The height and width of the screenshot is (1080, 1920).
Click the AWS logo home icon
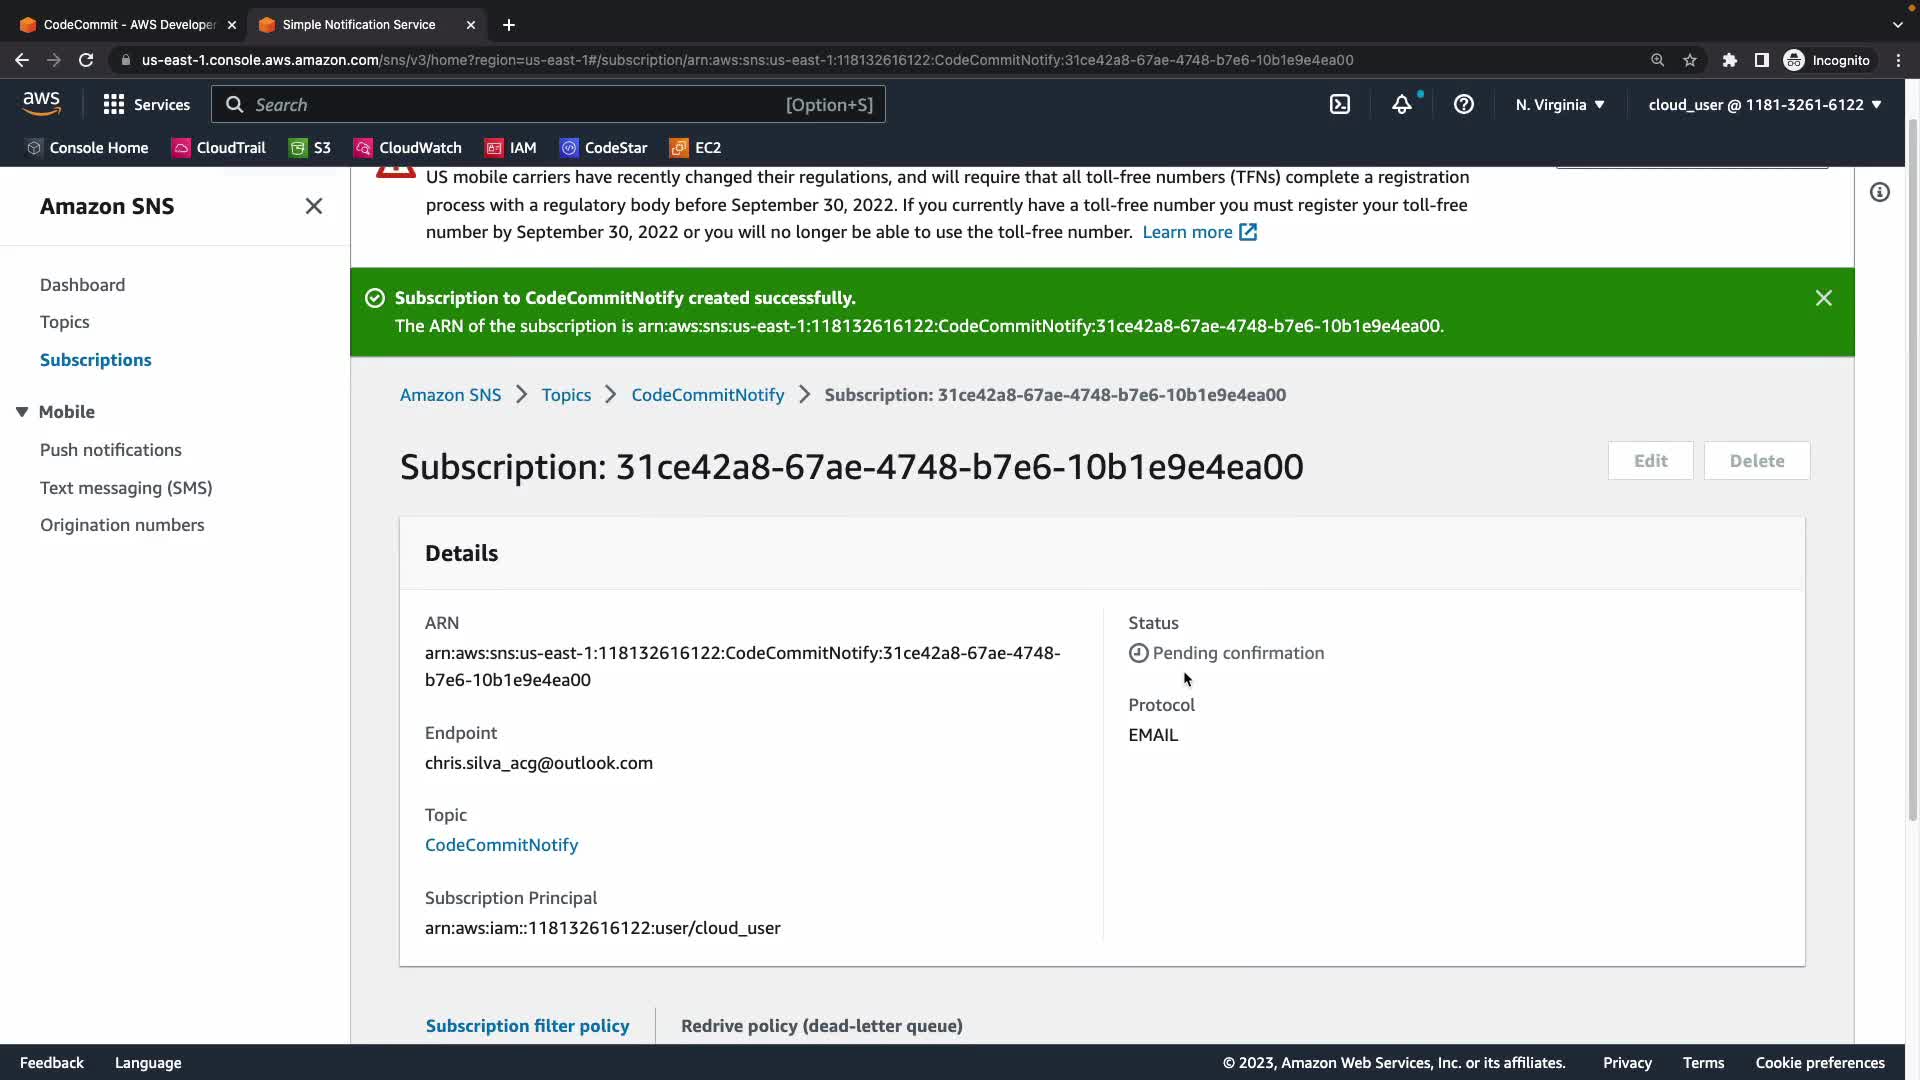point(41,103)
